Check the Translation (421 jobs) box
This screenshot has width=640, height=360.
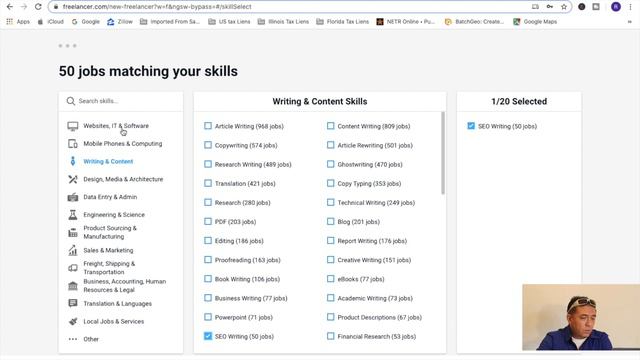pos(208,183)
